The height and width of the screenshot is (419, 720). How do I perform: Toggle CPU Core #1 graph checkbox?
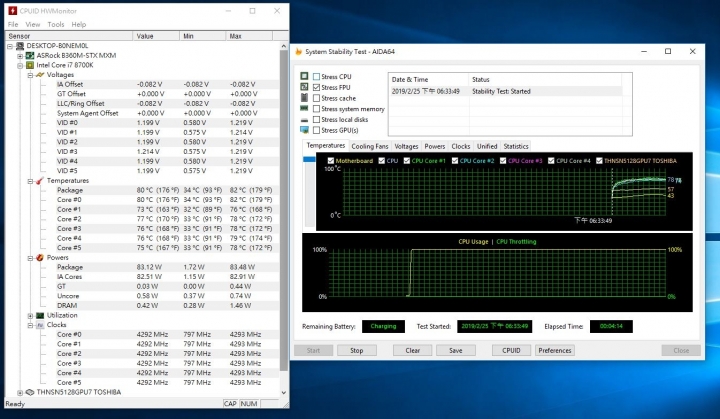[406, 160]
